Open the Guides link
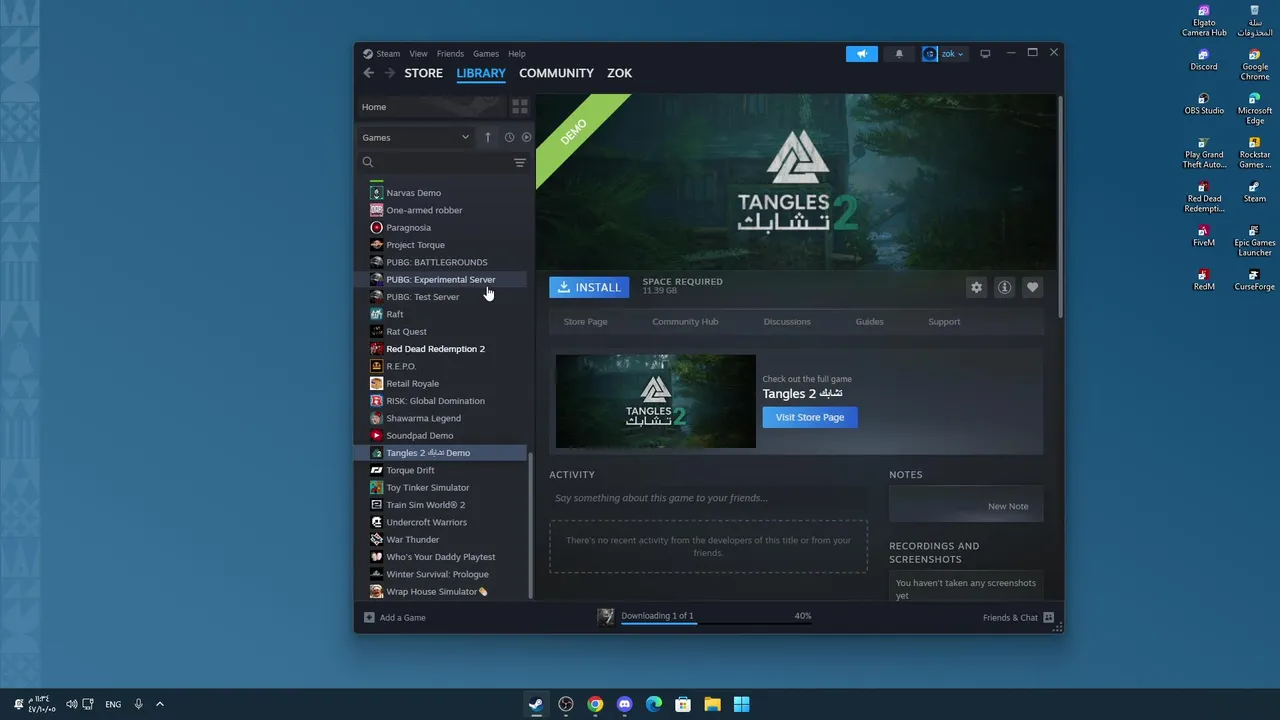 click(x=869, y=322)
